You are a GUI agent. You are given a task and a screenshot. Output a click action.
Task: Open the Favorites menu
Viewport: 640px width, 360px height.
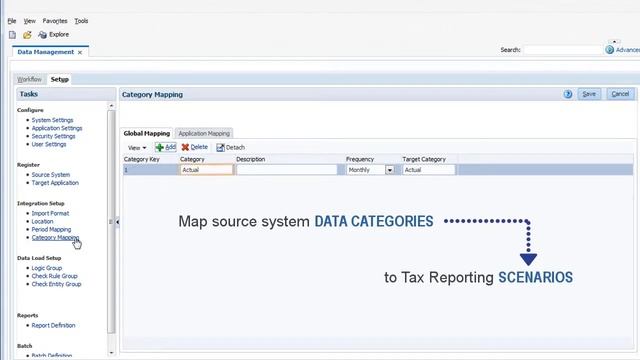[x=55, y=21]
